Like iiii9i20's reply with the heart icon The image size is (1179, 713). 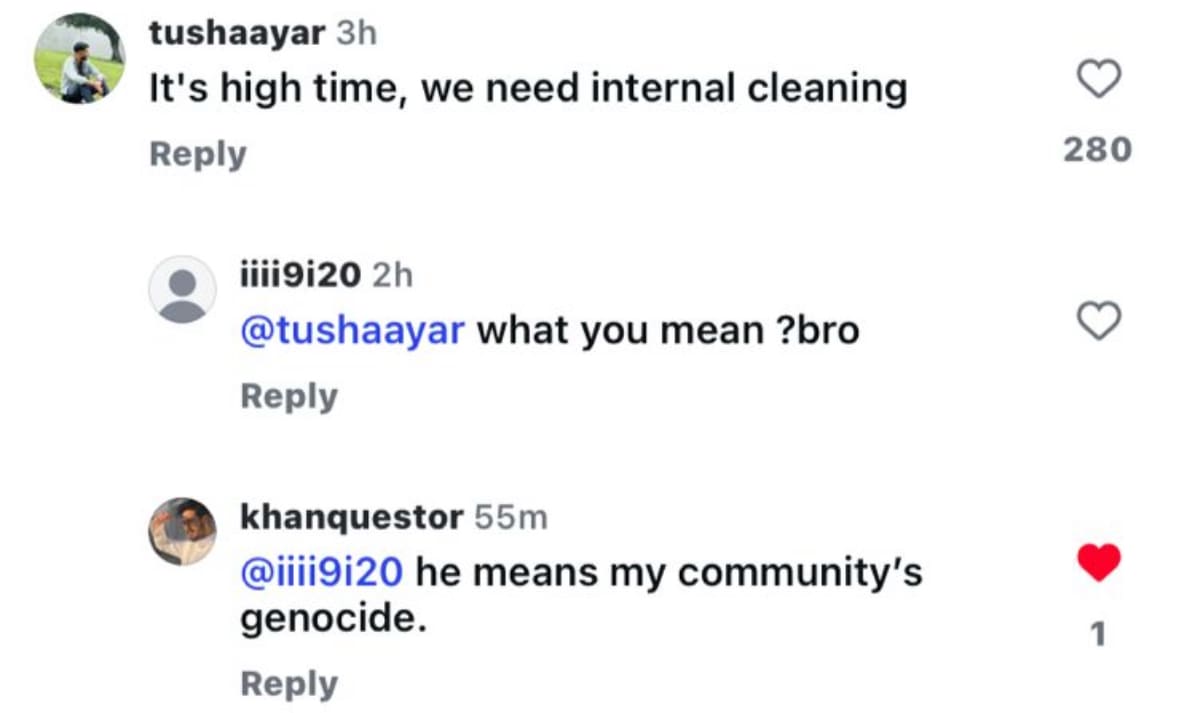pos(1099,321)
